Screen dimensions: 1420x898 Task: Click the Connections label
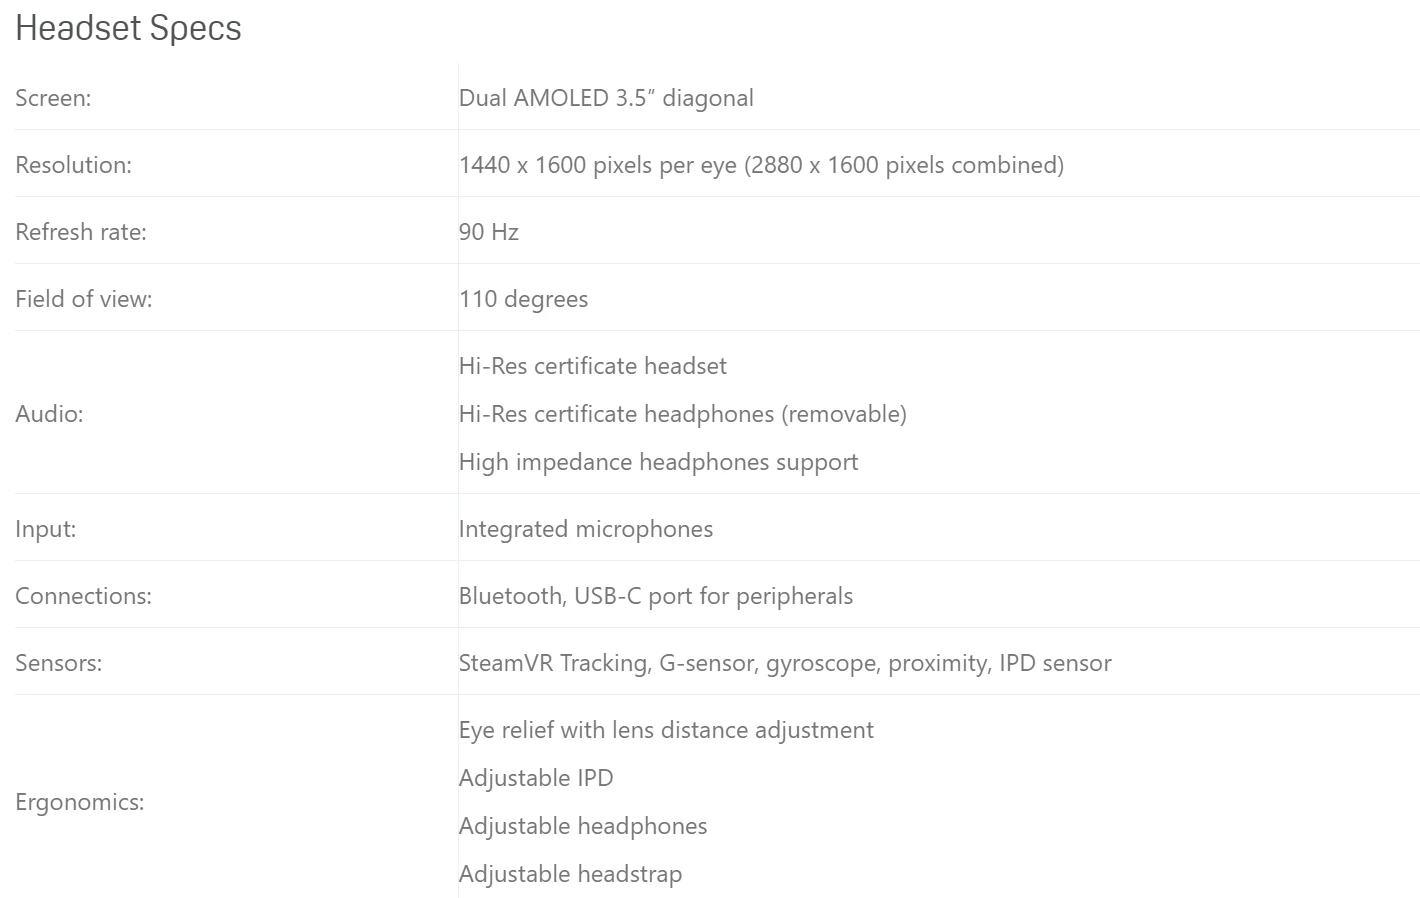[x=83, y=596]
